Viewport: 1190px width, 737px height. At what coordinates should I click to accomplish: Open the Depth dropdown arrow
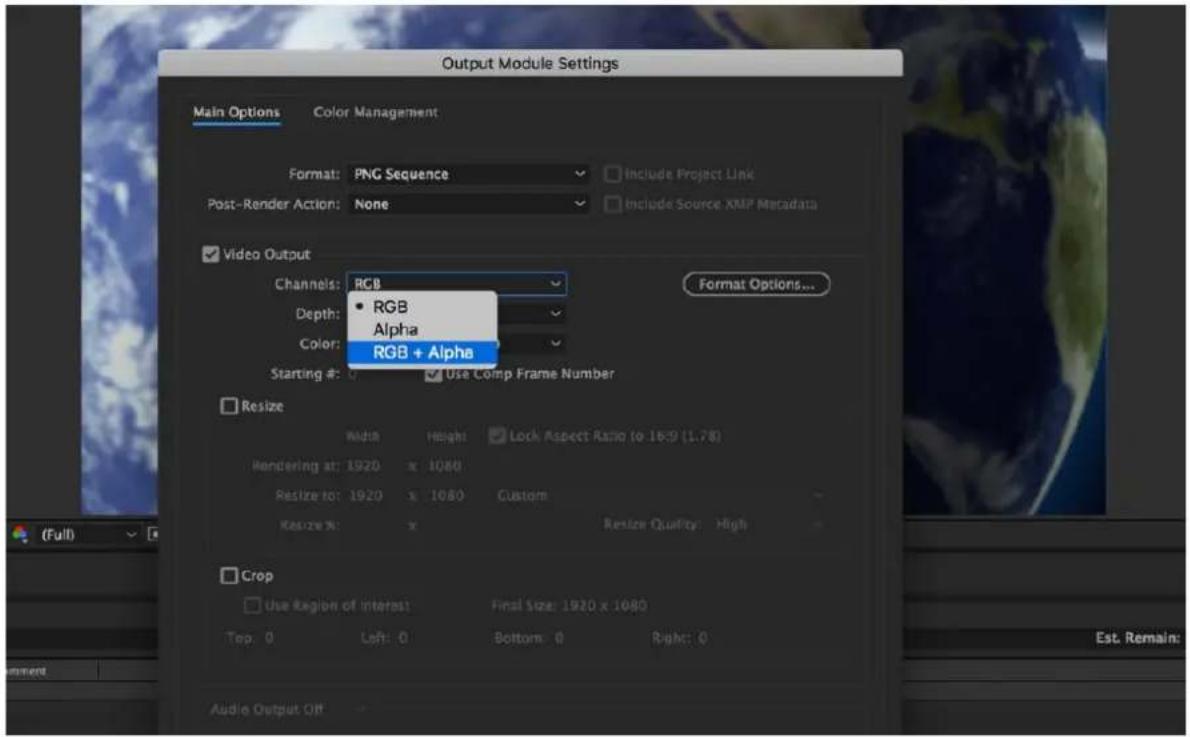(556, 313)
